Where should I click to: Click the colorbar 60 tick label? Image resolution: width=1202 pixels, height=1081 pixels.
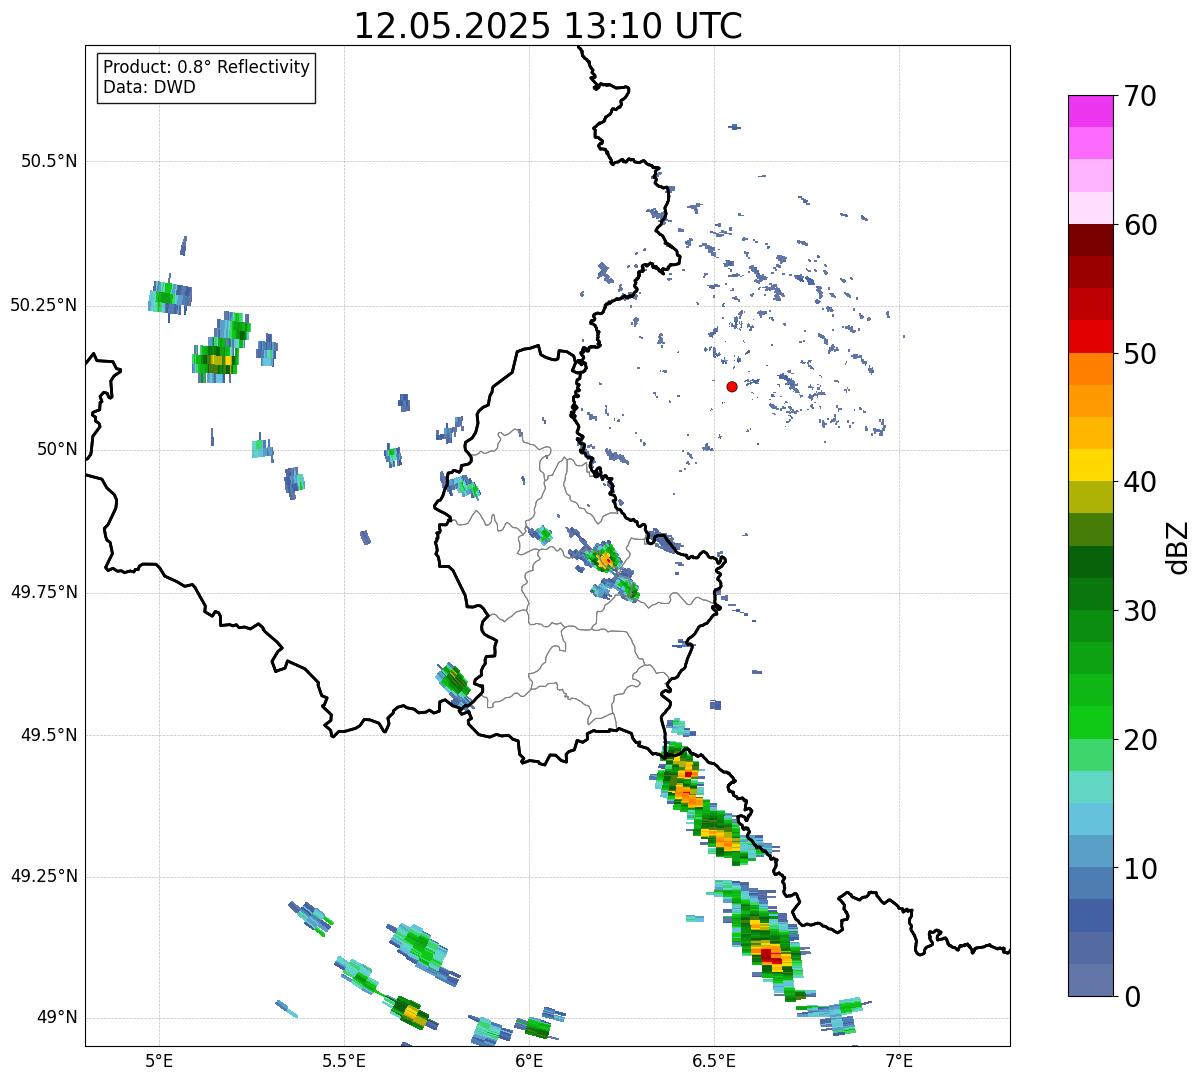pos(1140,225)
